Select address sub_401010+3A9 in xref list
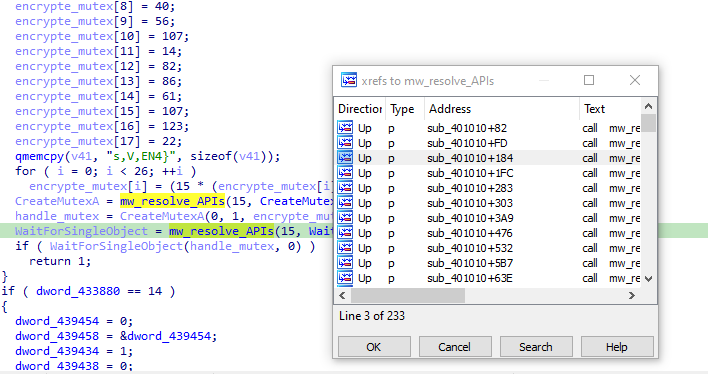The image size is (708, 374). point(470,218)
